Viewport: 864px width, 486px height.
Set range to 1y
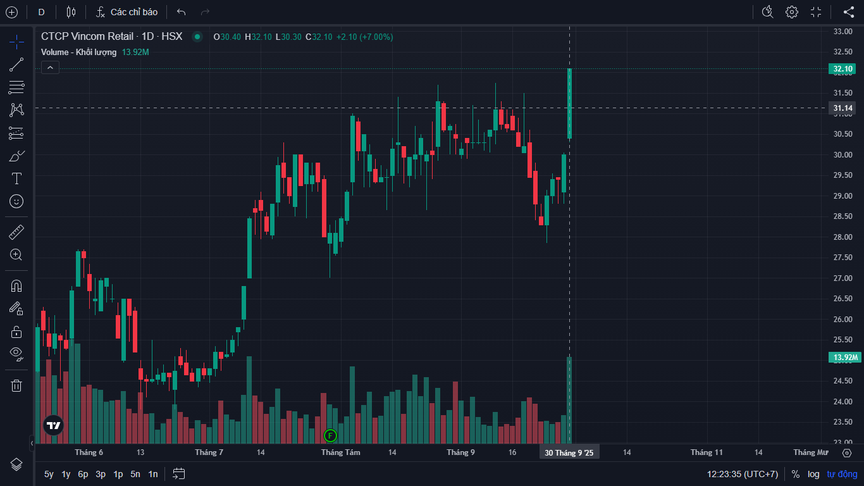click(66, 474)
